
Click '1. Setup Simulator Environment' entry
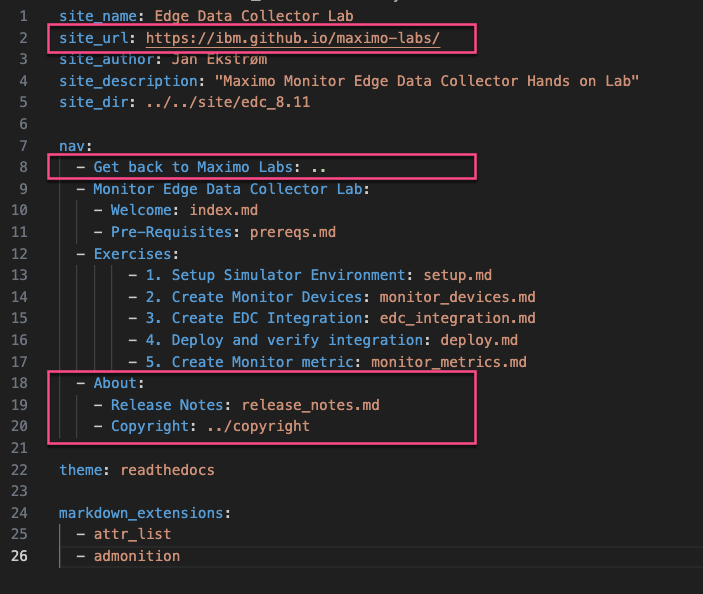(x=275, y=275)
